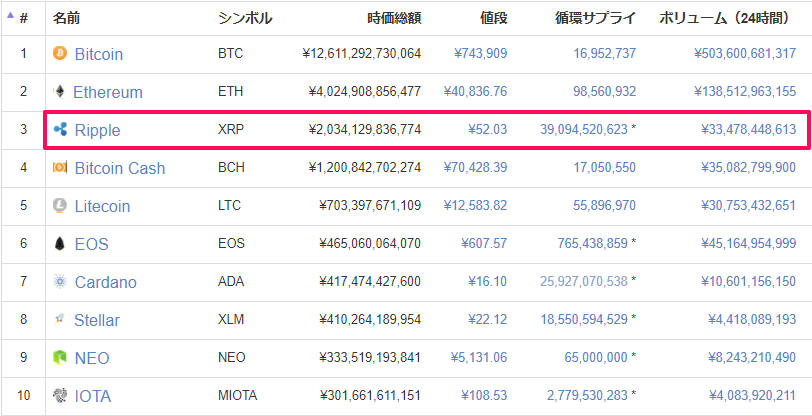This screenshot has height=416, width=812.
Task: Click the Cardano logo icon
Action: click(60, 282)
